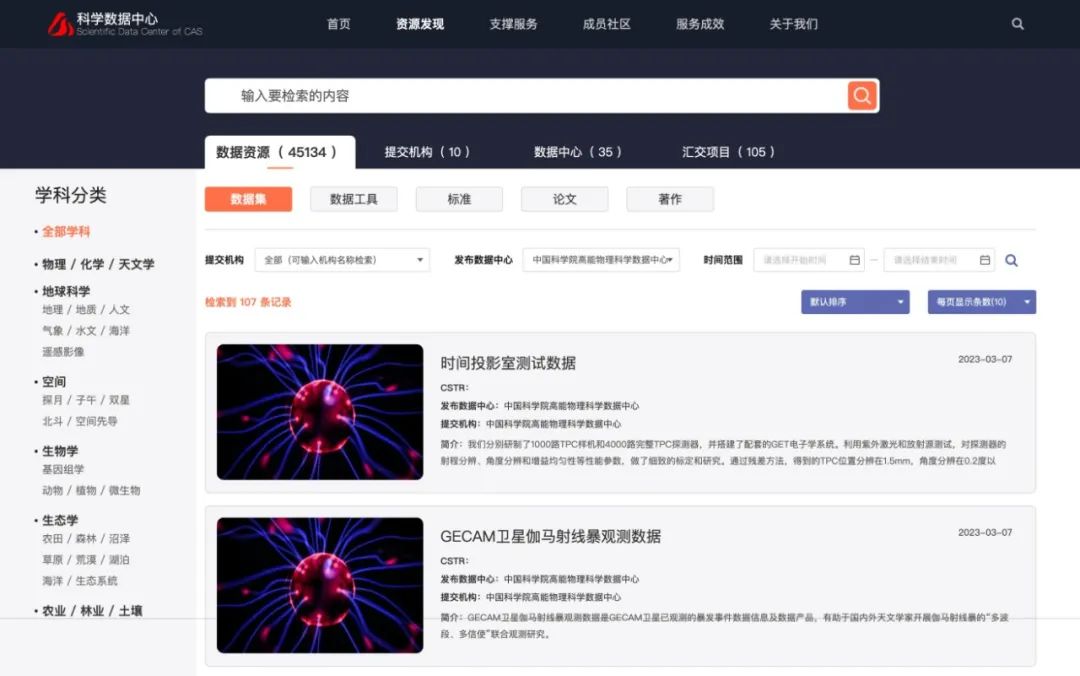Click the magnifier search icon in top navigation bar
Image resolution: width=1080 pixels, height=676 pixels.
[1017, 23]
